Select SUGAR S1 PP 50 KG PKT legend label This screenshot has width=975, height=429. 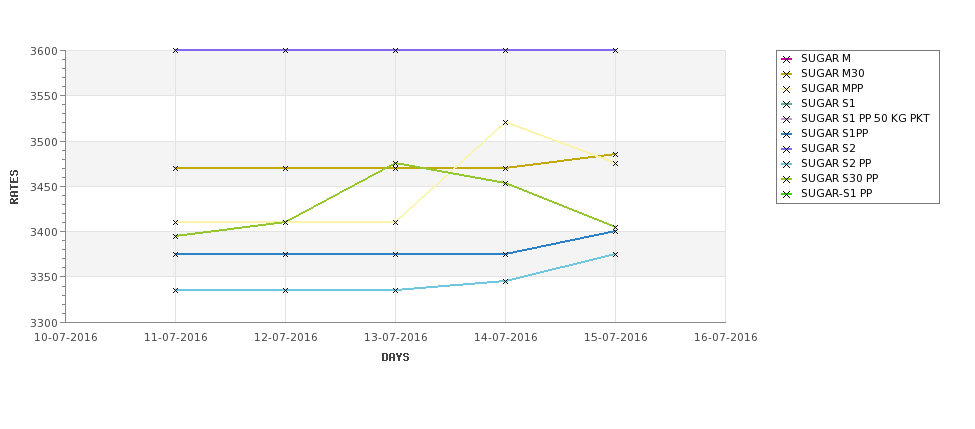[865, 119]
